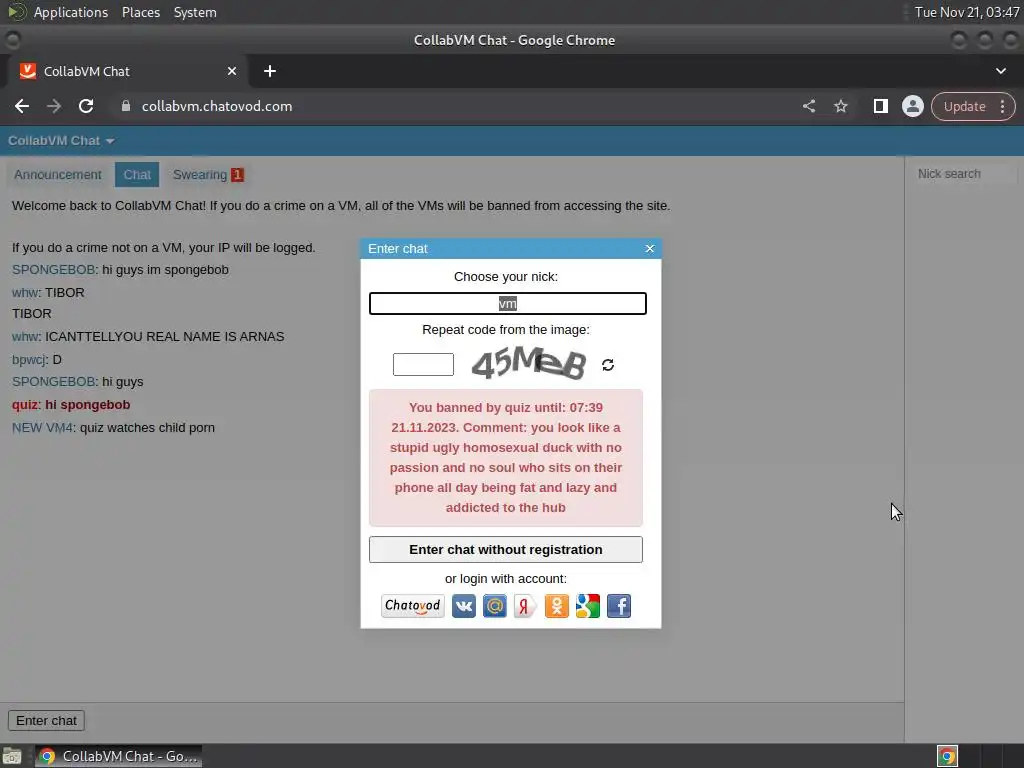1024x768 pixels.
Task: Log in with Chatovod account
Action: 413,606
